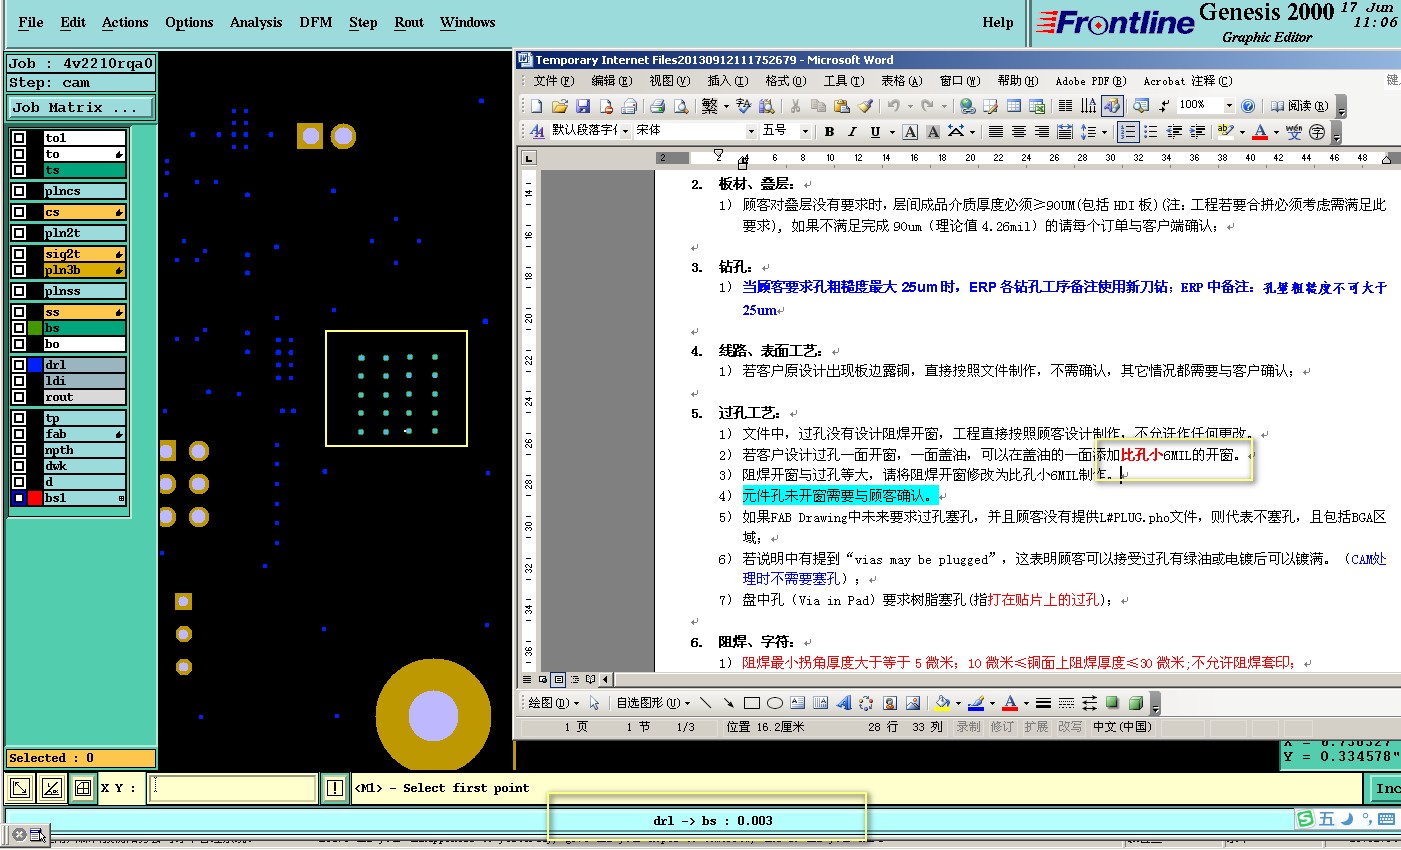This screenshot has height=850, width=1401.
Task: Click the X Y coordinate input field
Action: pos(233,788)
